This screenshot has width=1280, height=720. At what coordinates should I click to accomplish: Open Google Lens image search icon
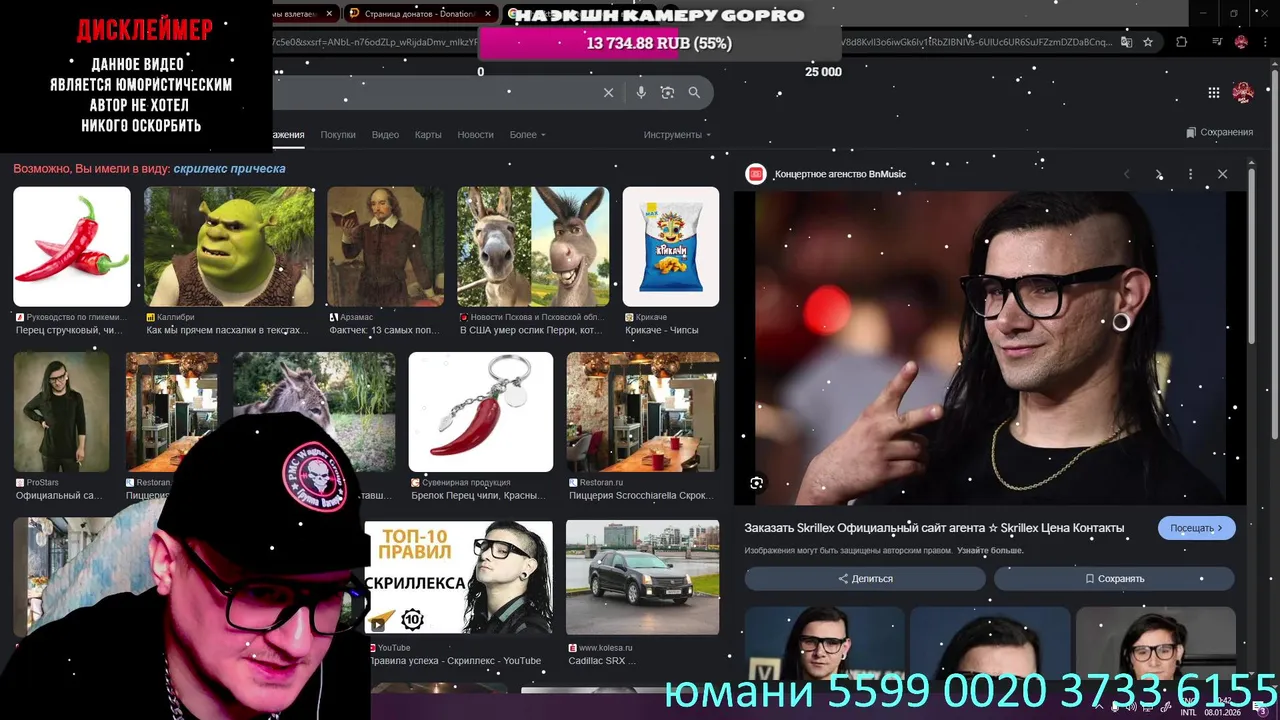point(667,93)
